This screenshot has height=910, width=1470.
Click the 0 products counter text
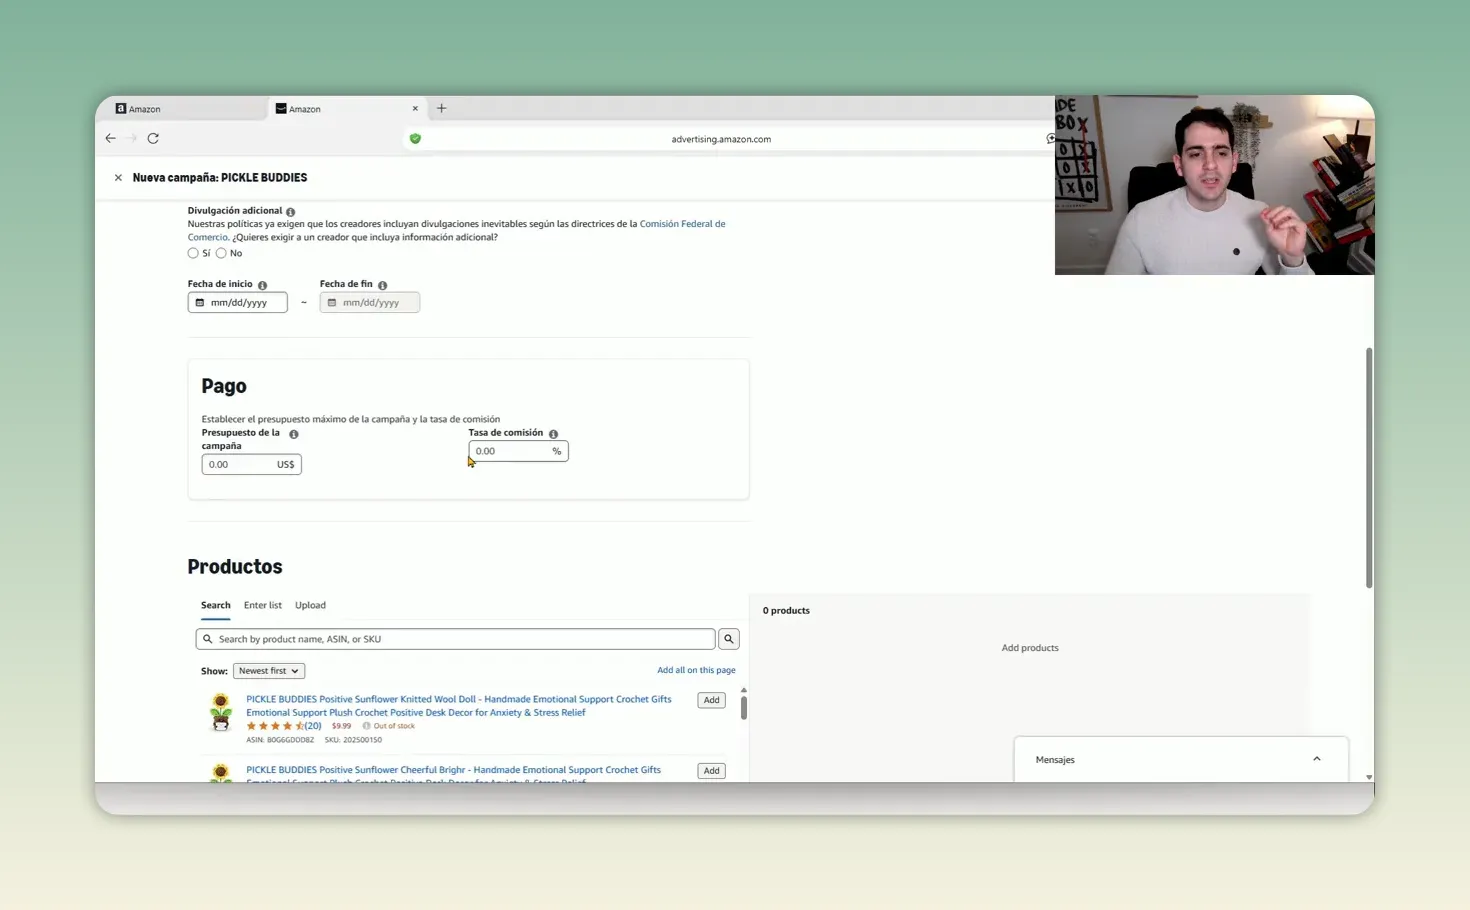786,610
